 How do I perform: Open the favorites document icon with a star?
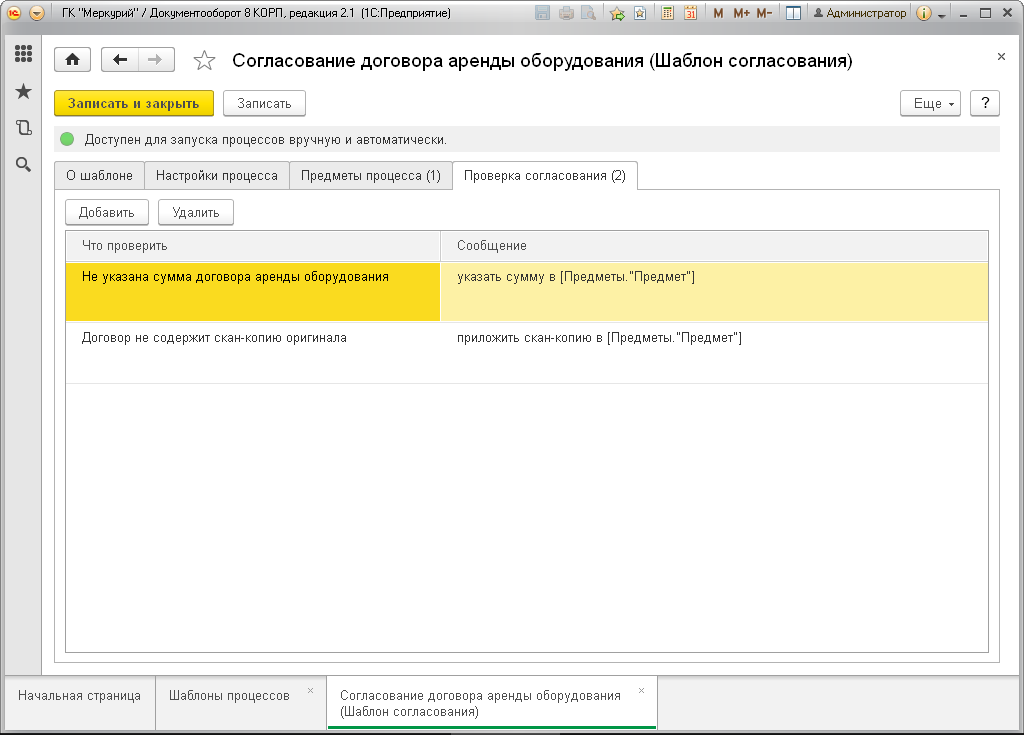click(640, 13)
